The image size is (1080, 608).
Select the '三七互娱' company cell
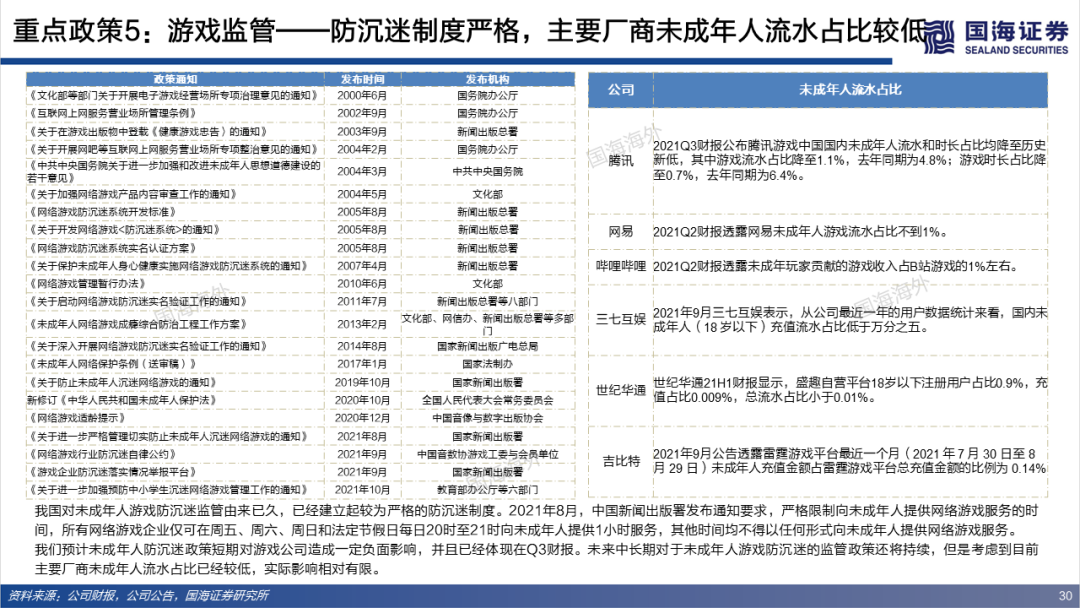click(x=621, y=319)
